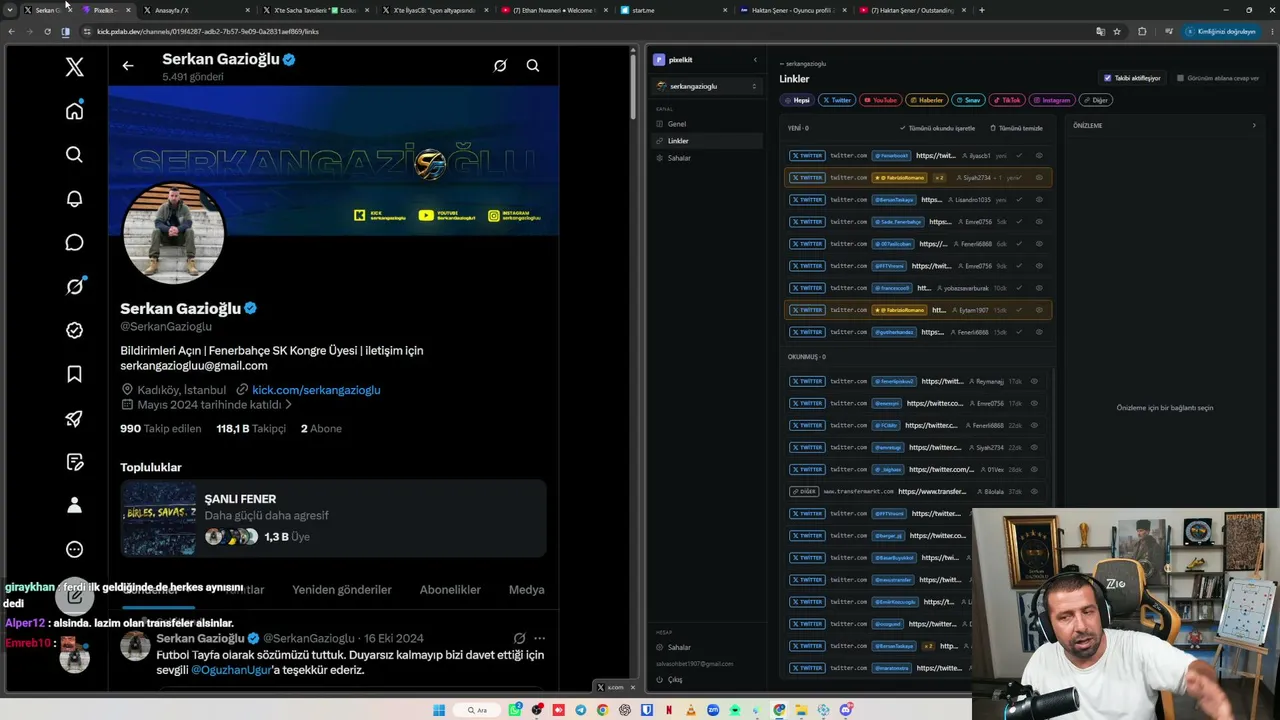Open X notifications bell
Viewport: 1280px width, 720px height.
coord(74,199)
